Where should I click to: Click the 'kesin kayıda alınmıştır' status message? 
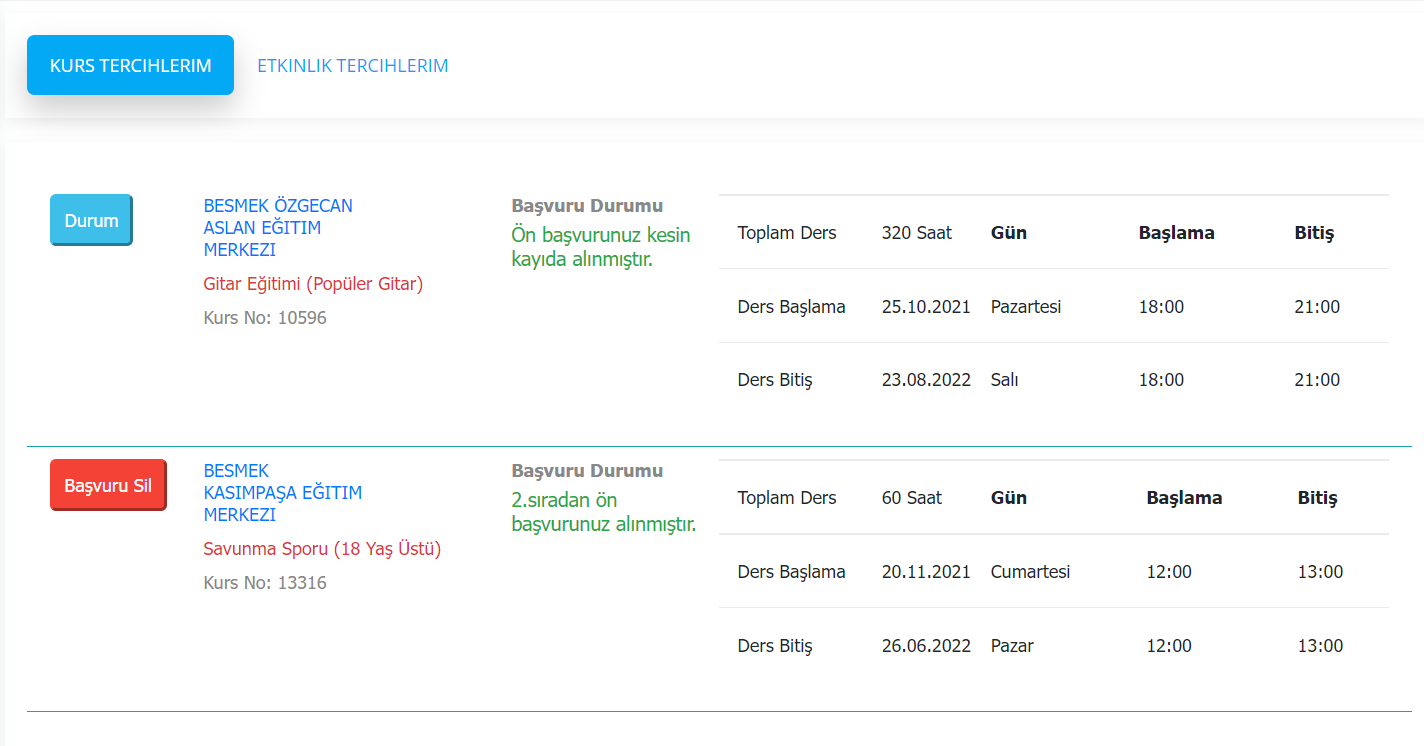pos(600,247)
